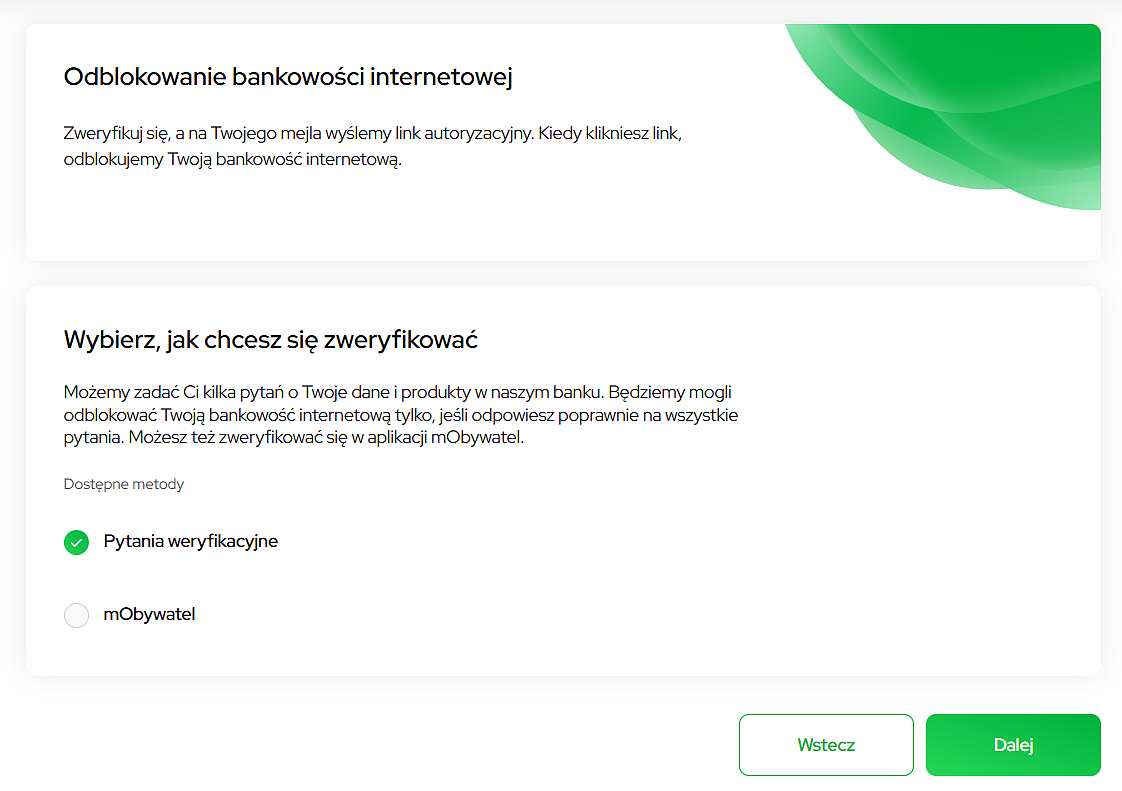Go back using the Wstecz button
Viewport: 1122px width, 791px height.
[826, 744]
